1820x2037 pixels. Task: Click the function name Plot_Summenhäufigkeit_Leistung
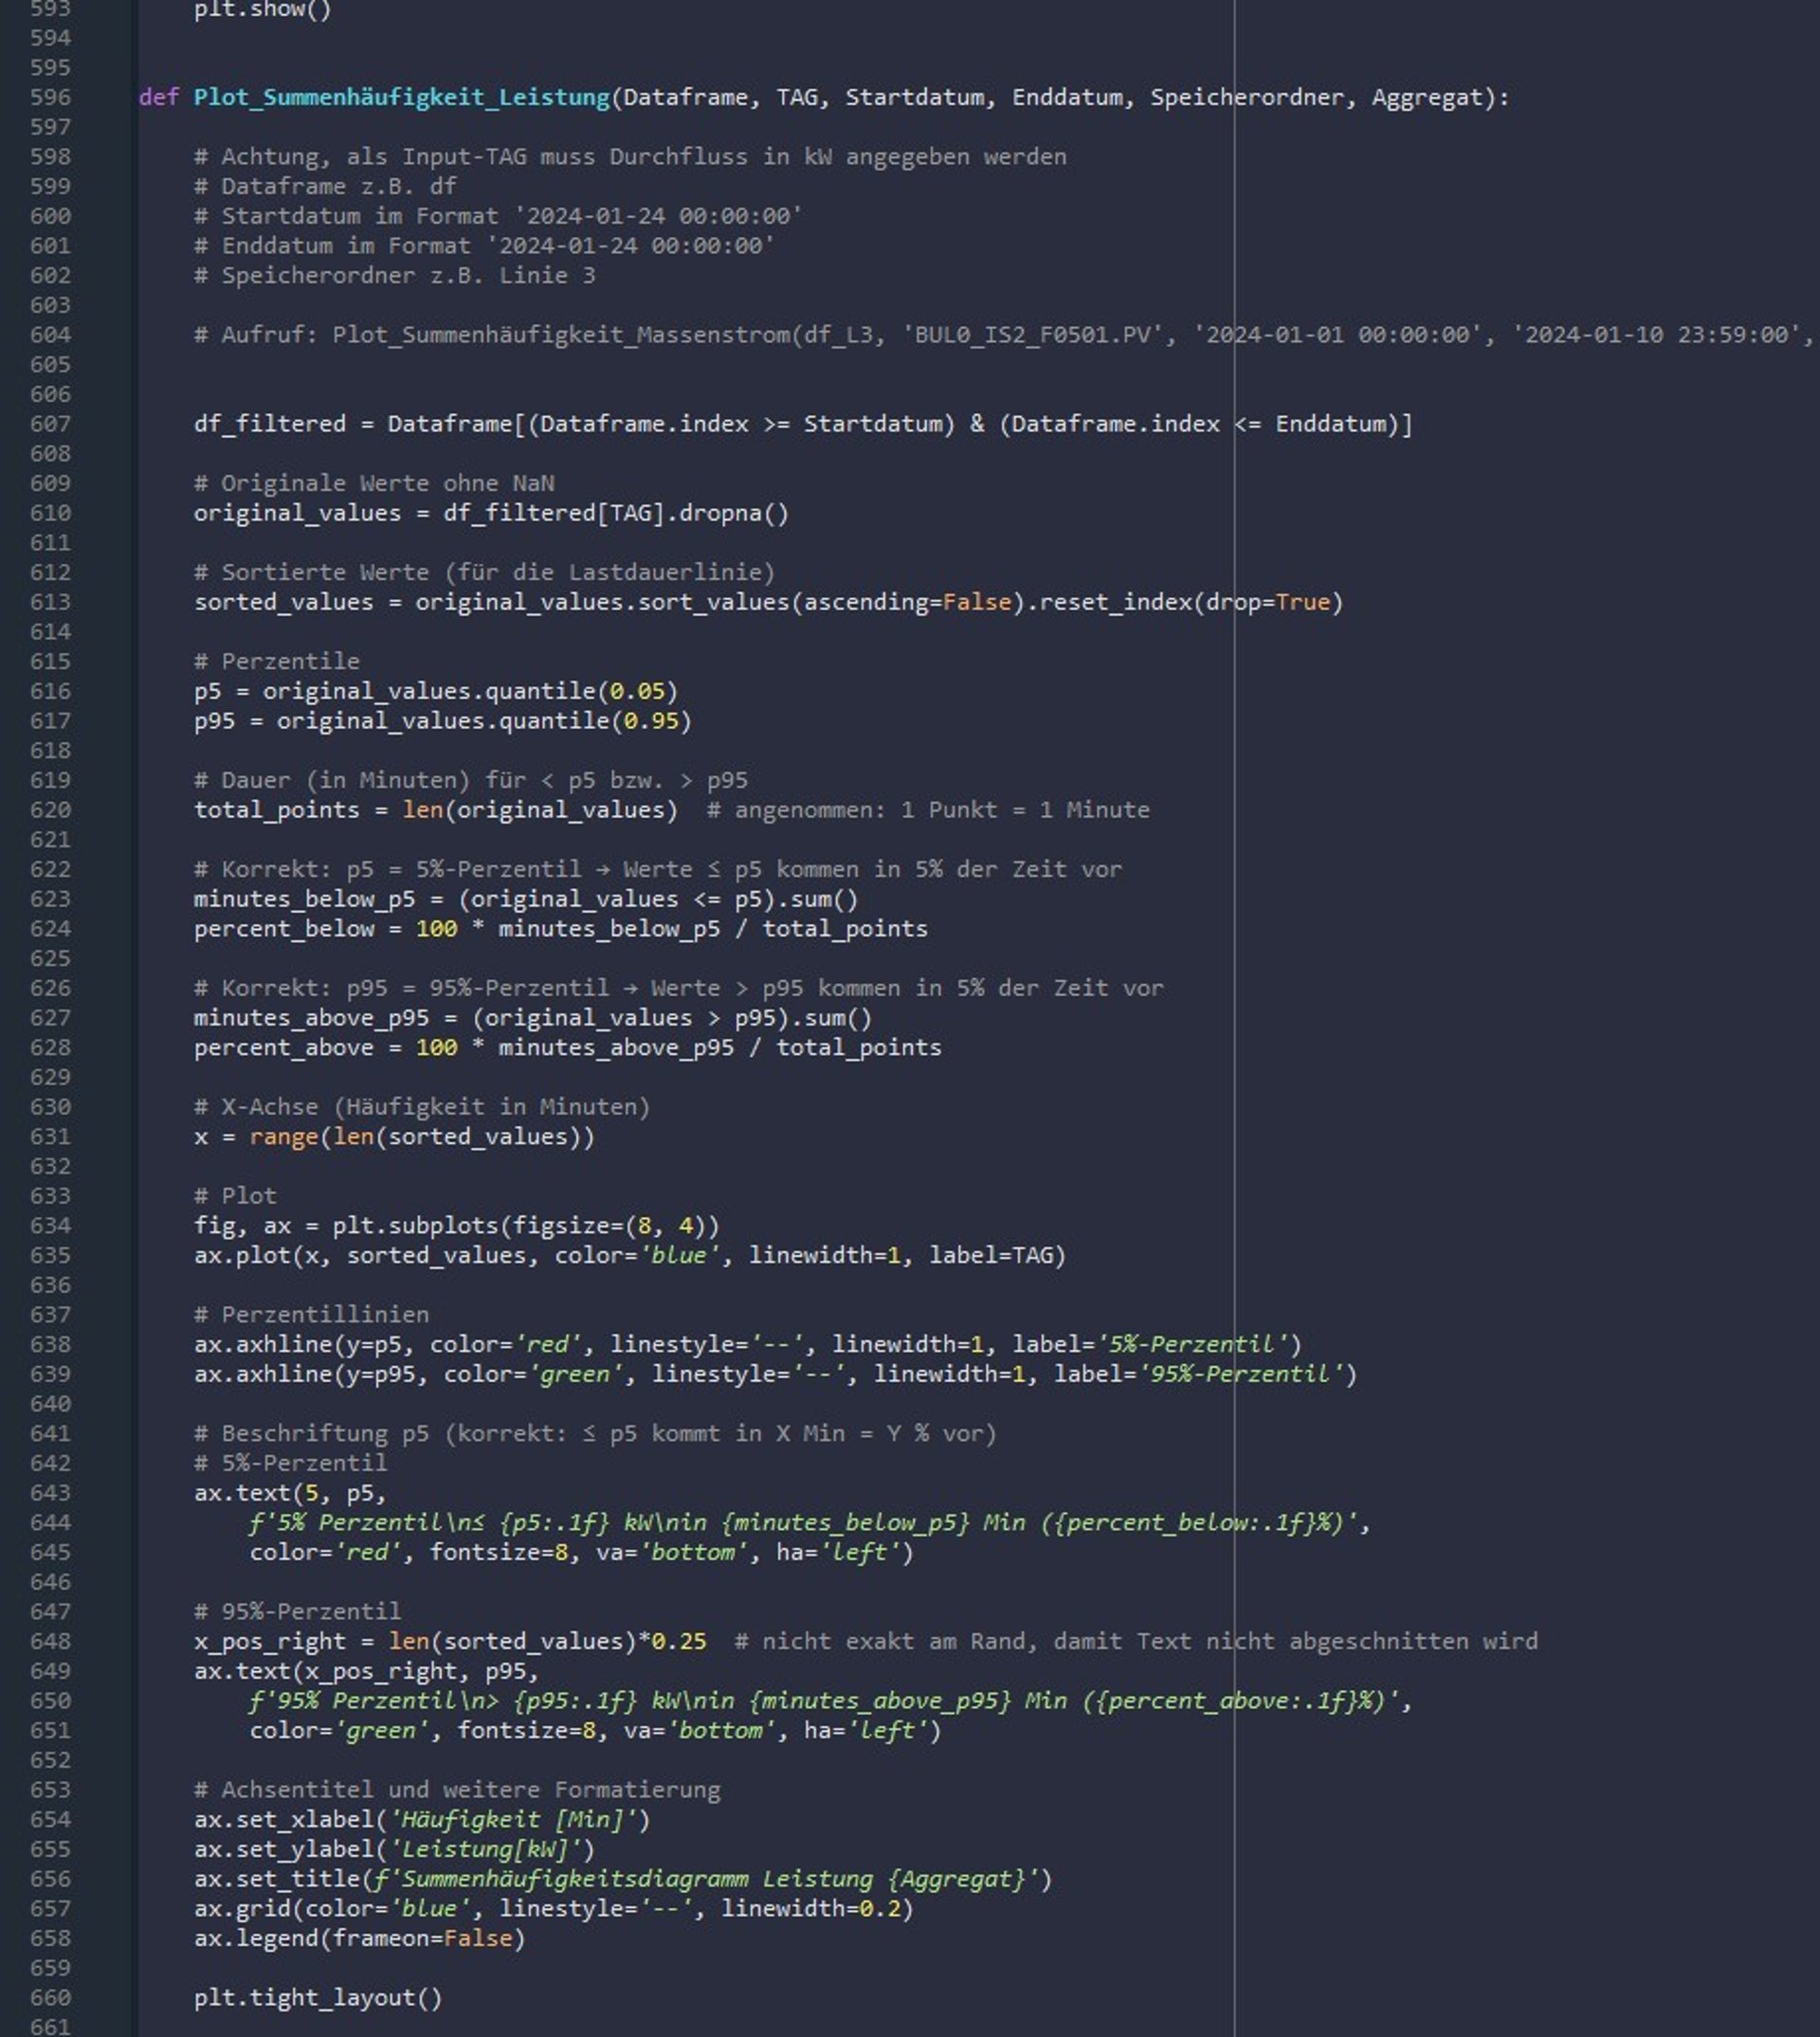[x=401, y=97]
